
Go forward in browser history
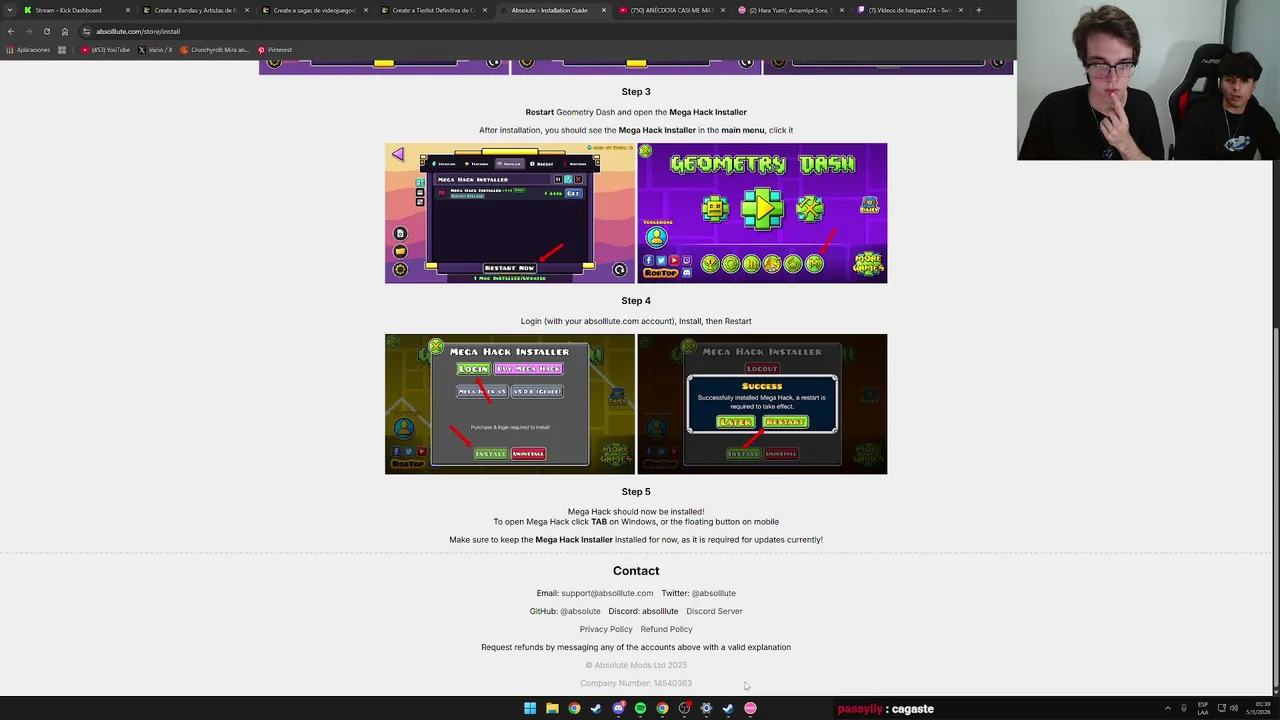[28, 31]
